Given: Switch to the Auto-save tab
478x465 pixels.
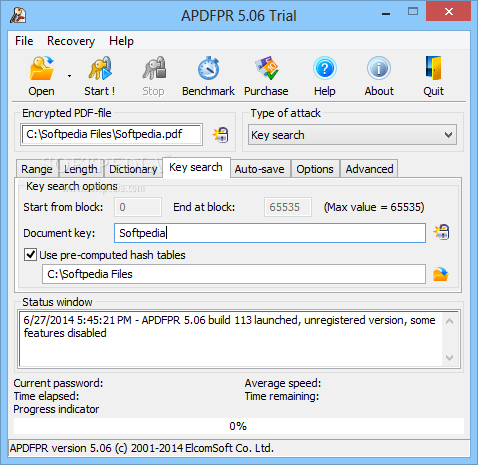Looking at the screenshot, I should click(260, 169).
